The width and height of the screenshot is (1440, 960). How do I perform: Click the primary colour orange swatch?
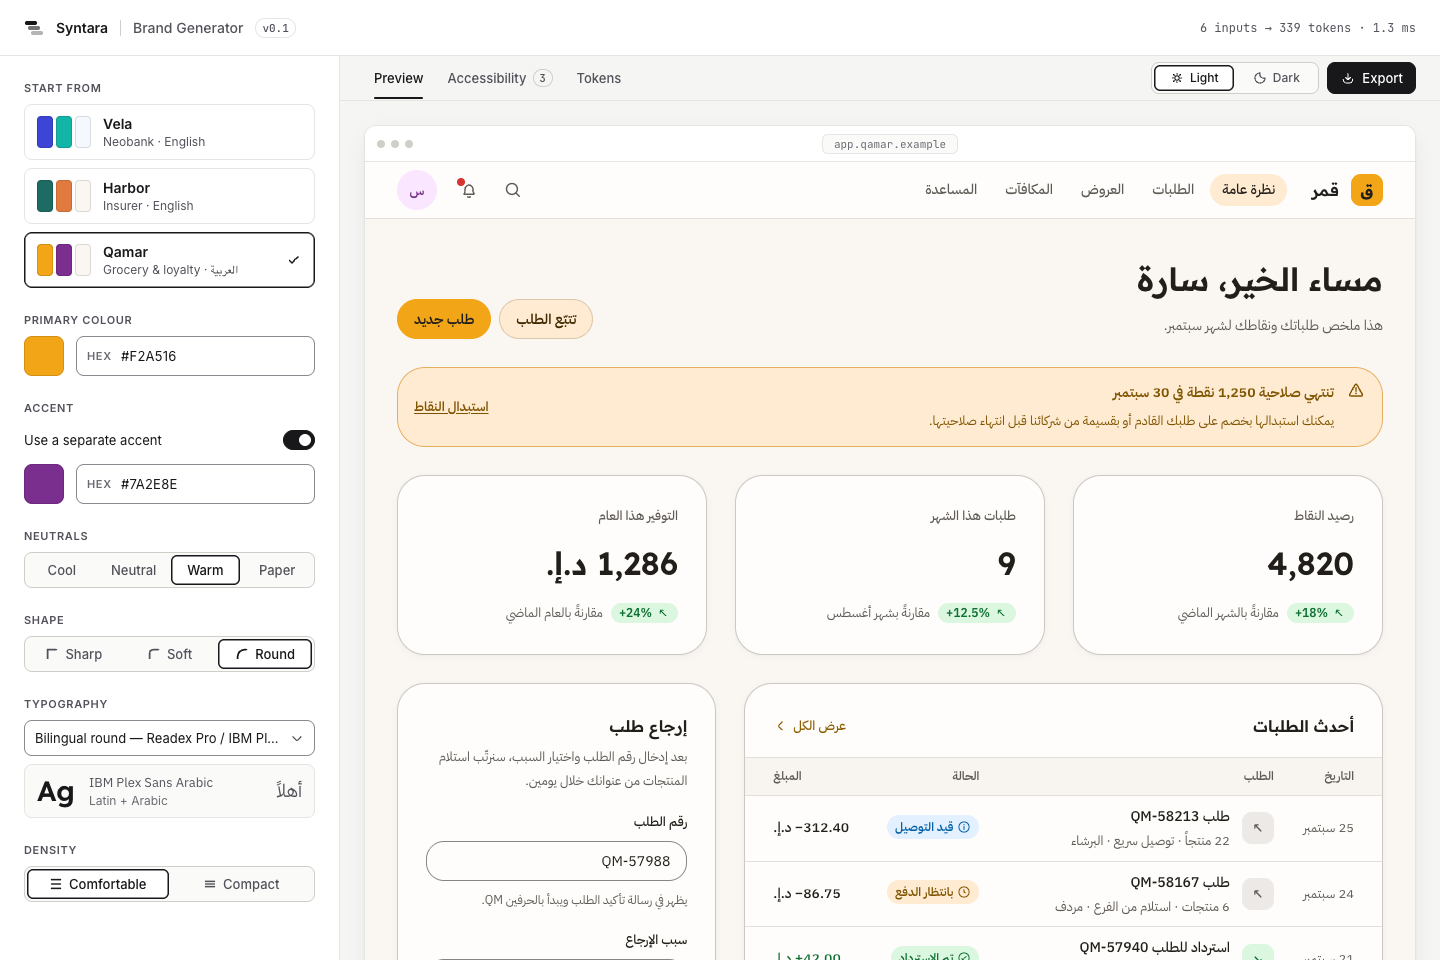(x=44, y=356)
